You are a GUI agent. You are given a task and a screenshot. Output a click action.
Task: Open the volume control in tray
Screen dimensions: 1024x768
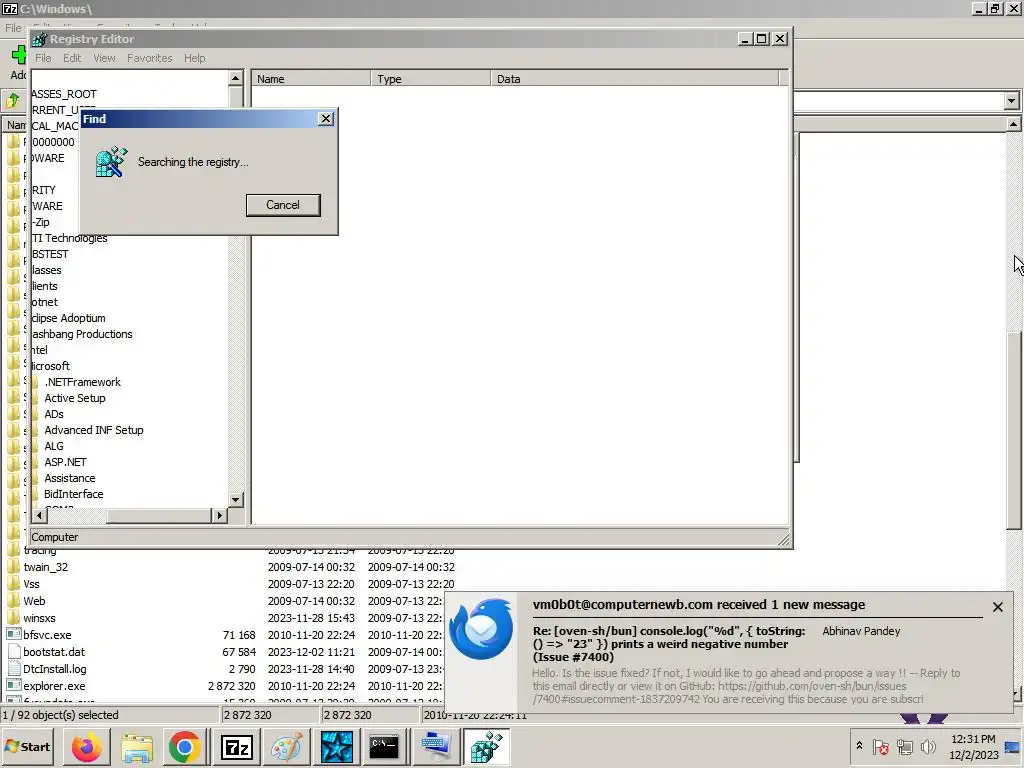927,746
